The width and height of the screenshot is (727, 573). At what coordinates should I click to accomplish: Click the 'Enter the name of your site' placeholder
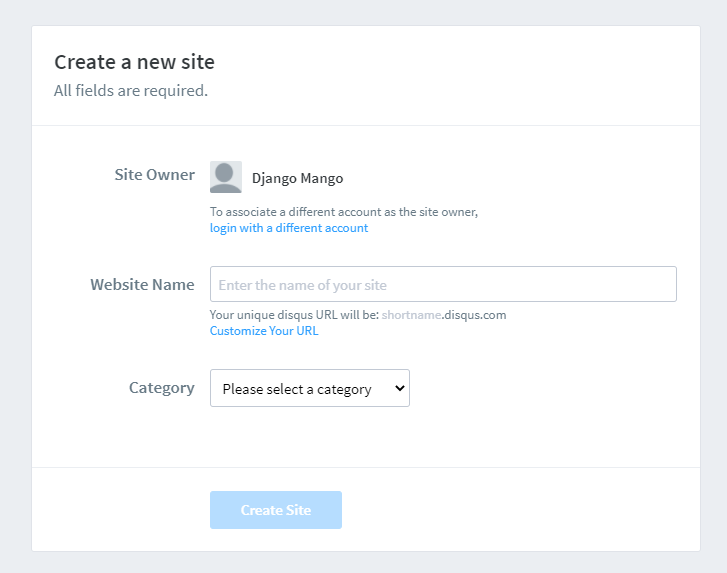point(303,285)
